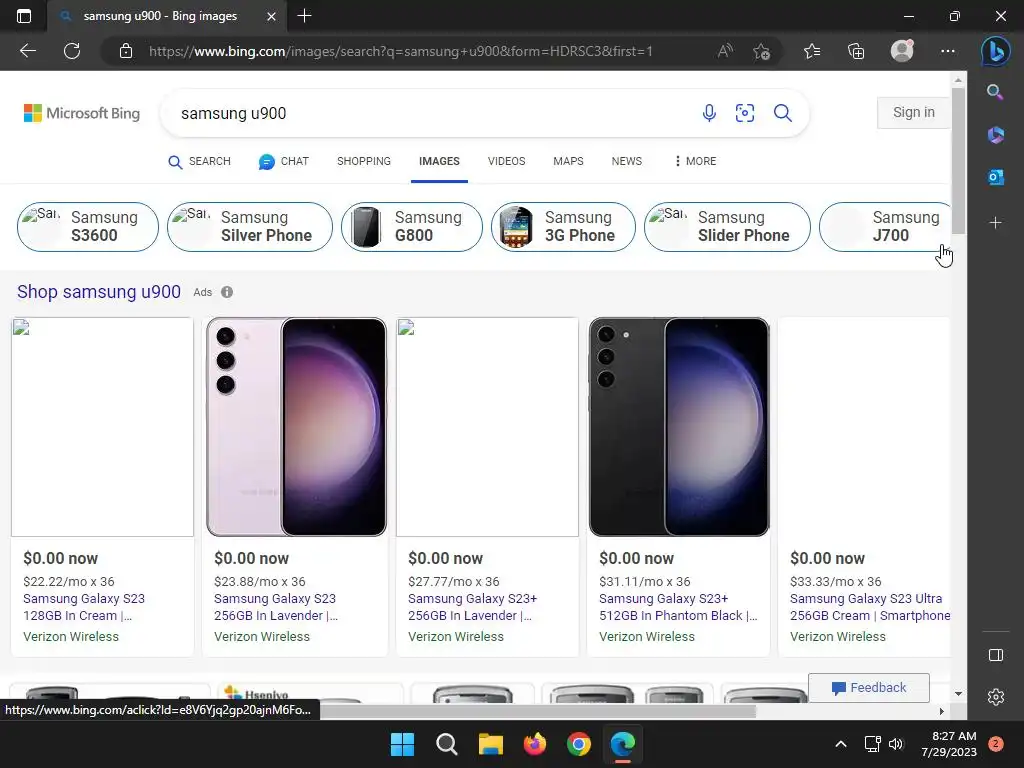Switch to the VIDEOS tab
This screenshot has height=768, width=1024.
506,161
